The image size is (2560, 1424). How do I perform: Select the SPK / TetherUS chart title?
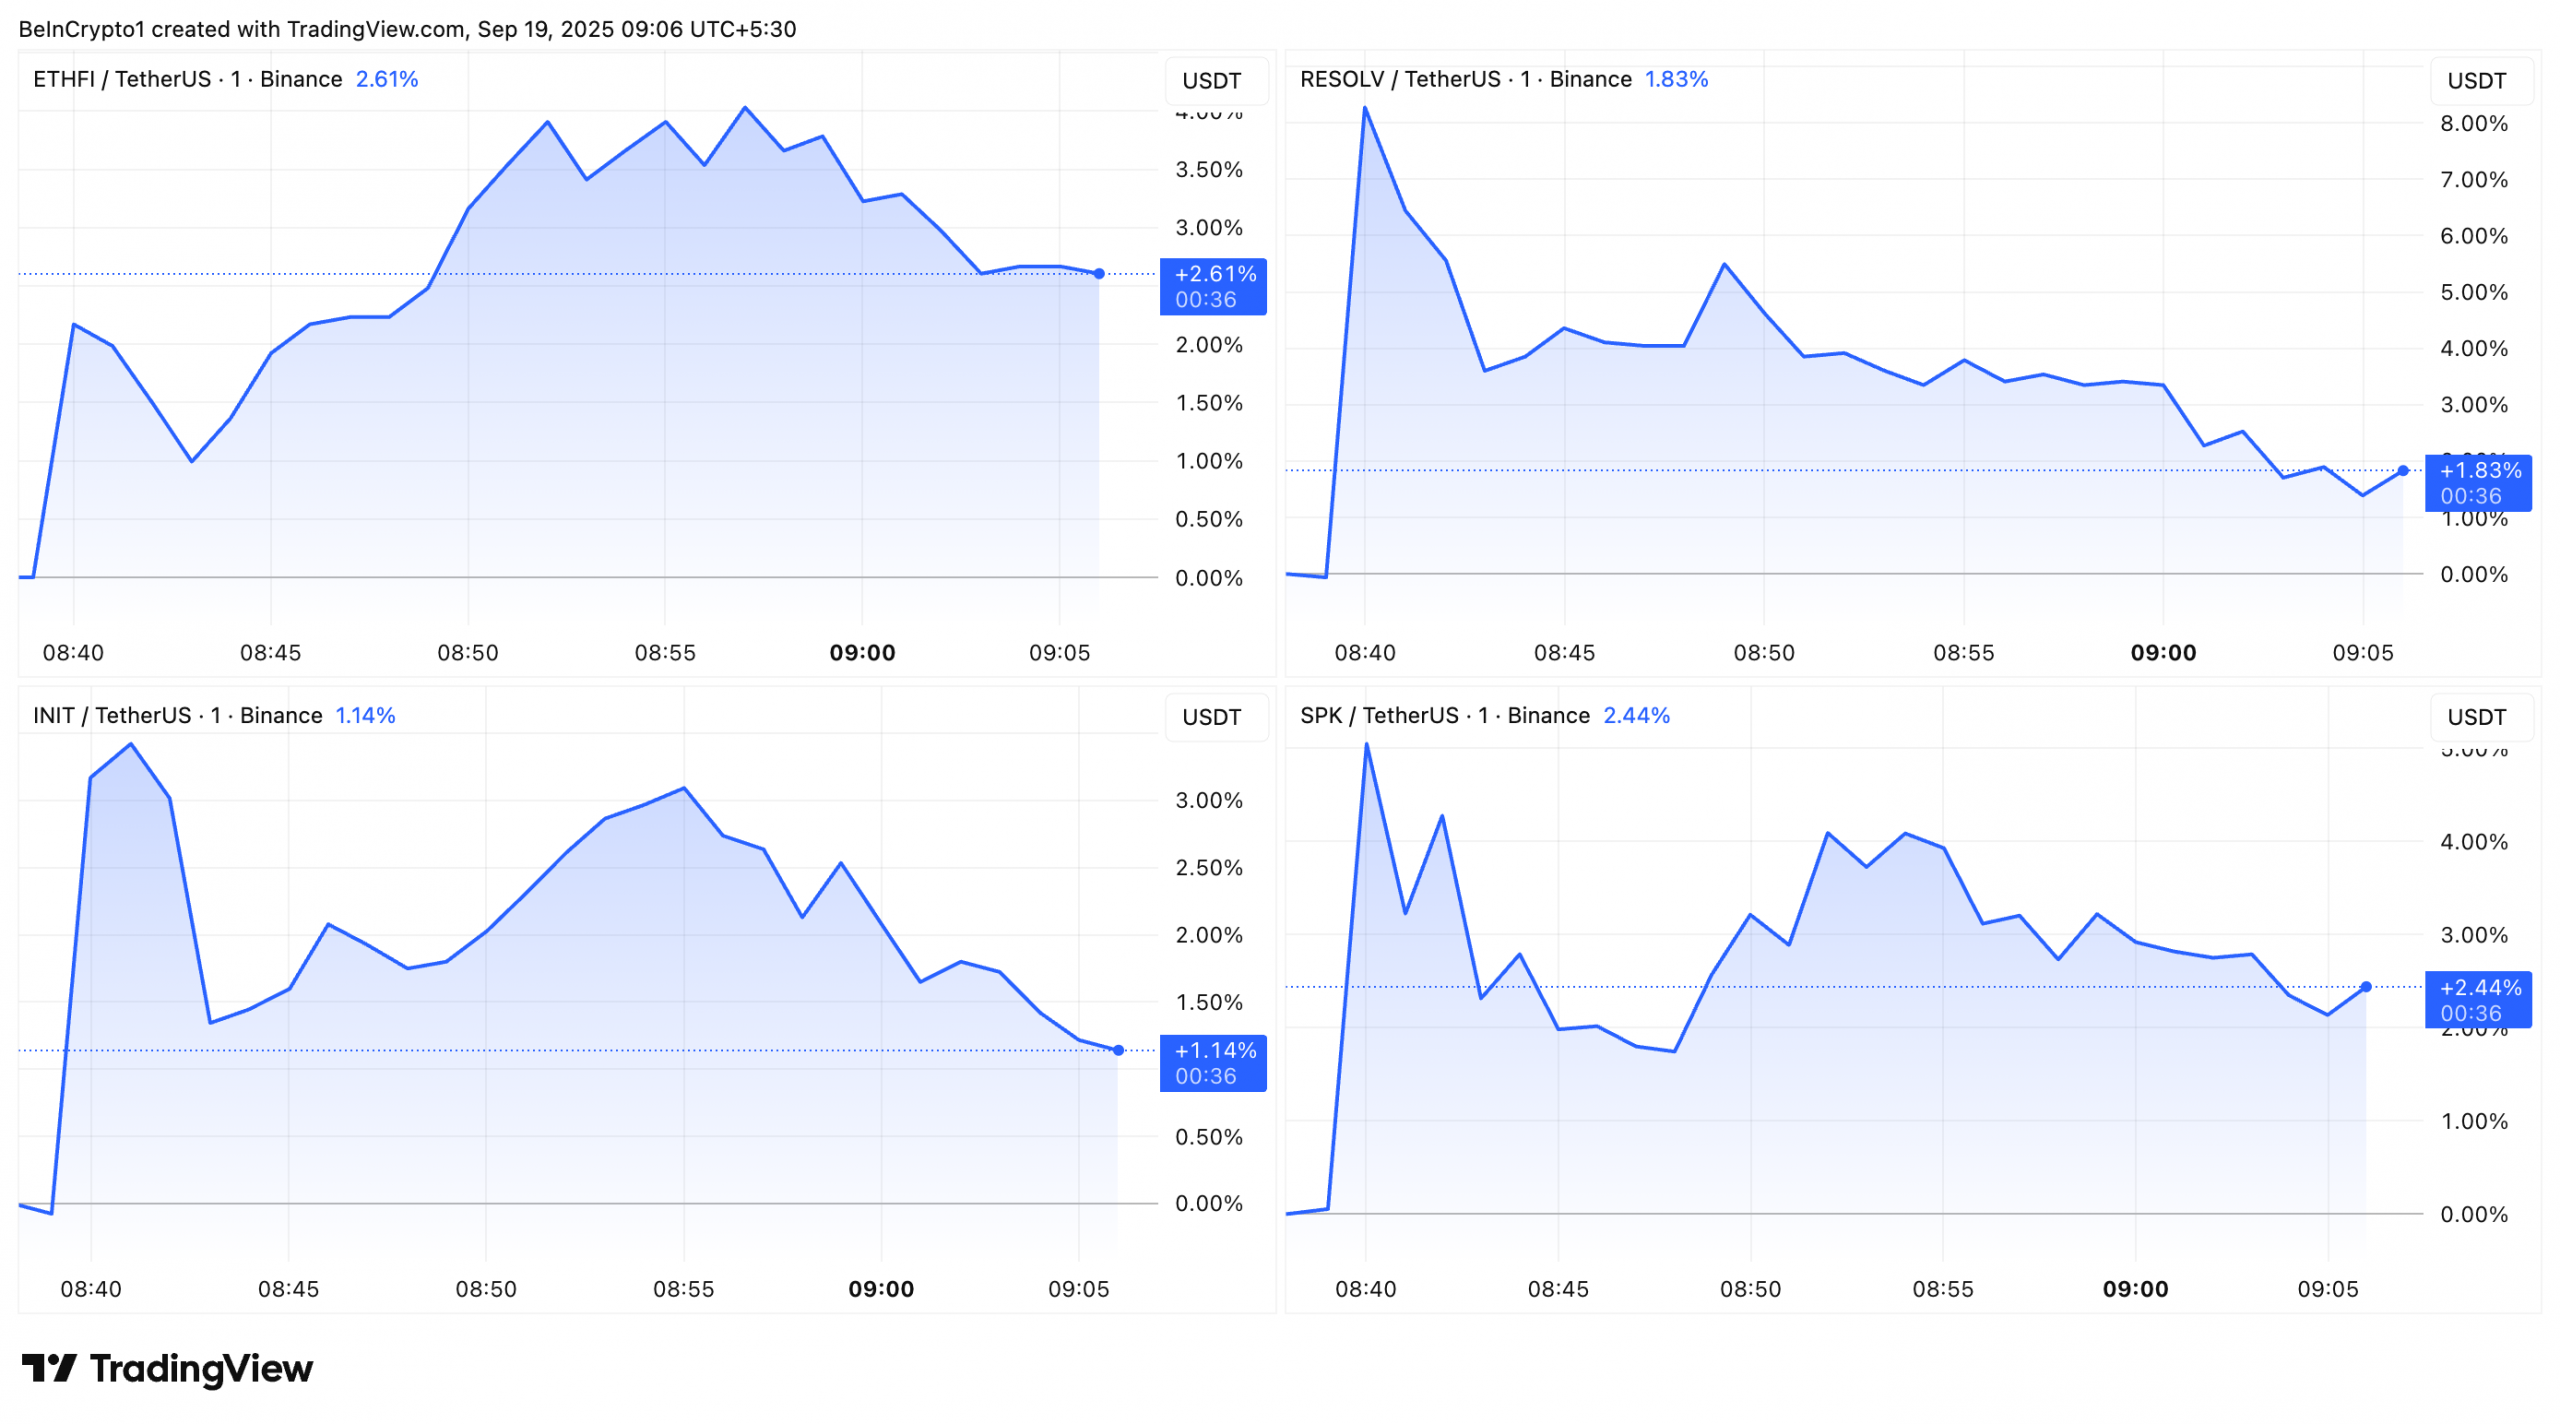point(1444,715)
